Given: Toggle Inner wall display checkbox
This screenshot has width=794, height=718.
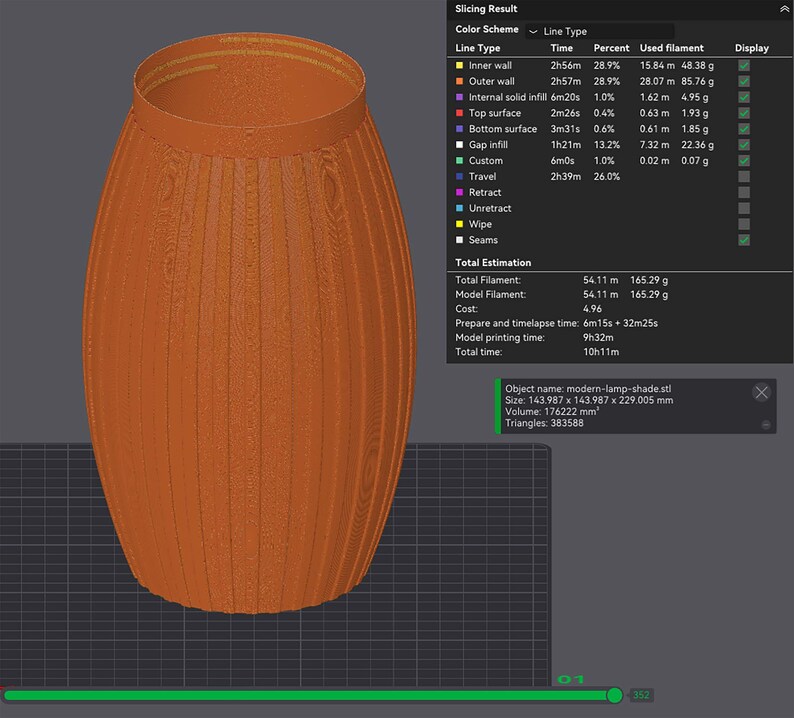Looking at the screenshot, I should click(x=743, y=65).
